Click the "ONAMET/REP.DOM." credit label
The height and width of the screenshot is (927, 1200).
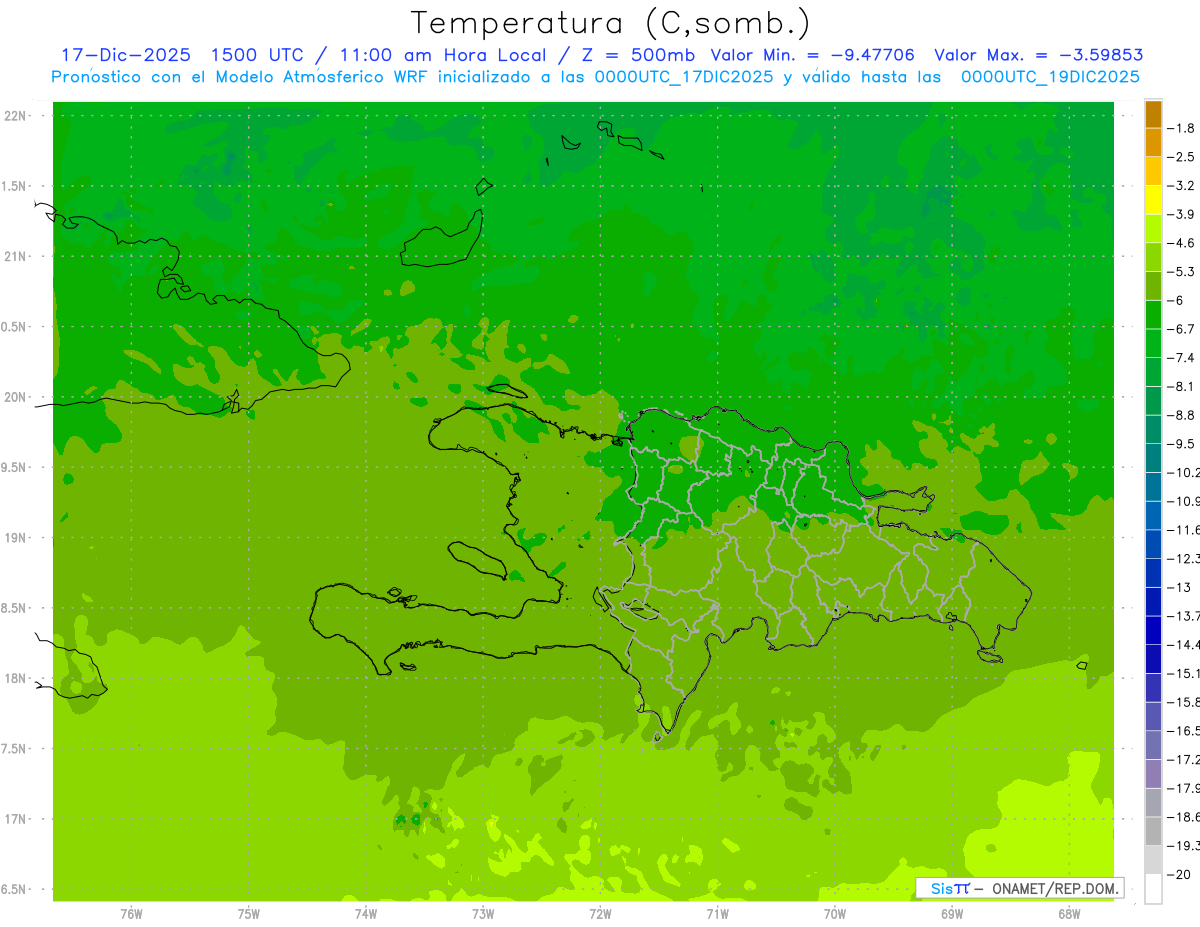point(1054,888)
